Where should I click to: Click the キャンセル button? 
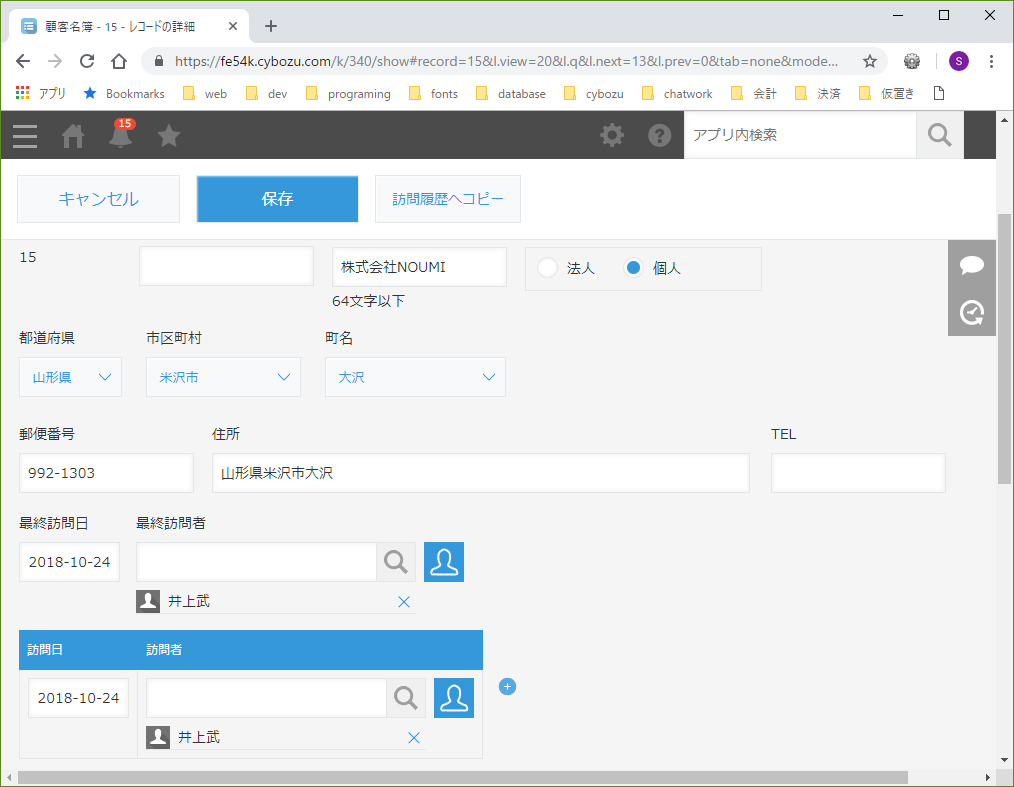point(98,199)
